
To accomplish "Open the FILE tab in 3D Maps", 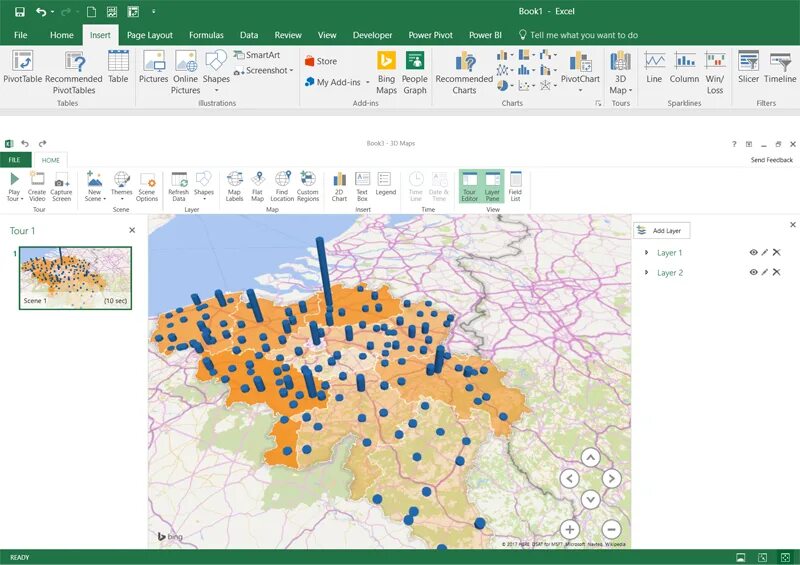I will 15,160.
